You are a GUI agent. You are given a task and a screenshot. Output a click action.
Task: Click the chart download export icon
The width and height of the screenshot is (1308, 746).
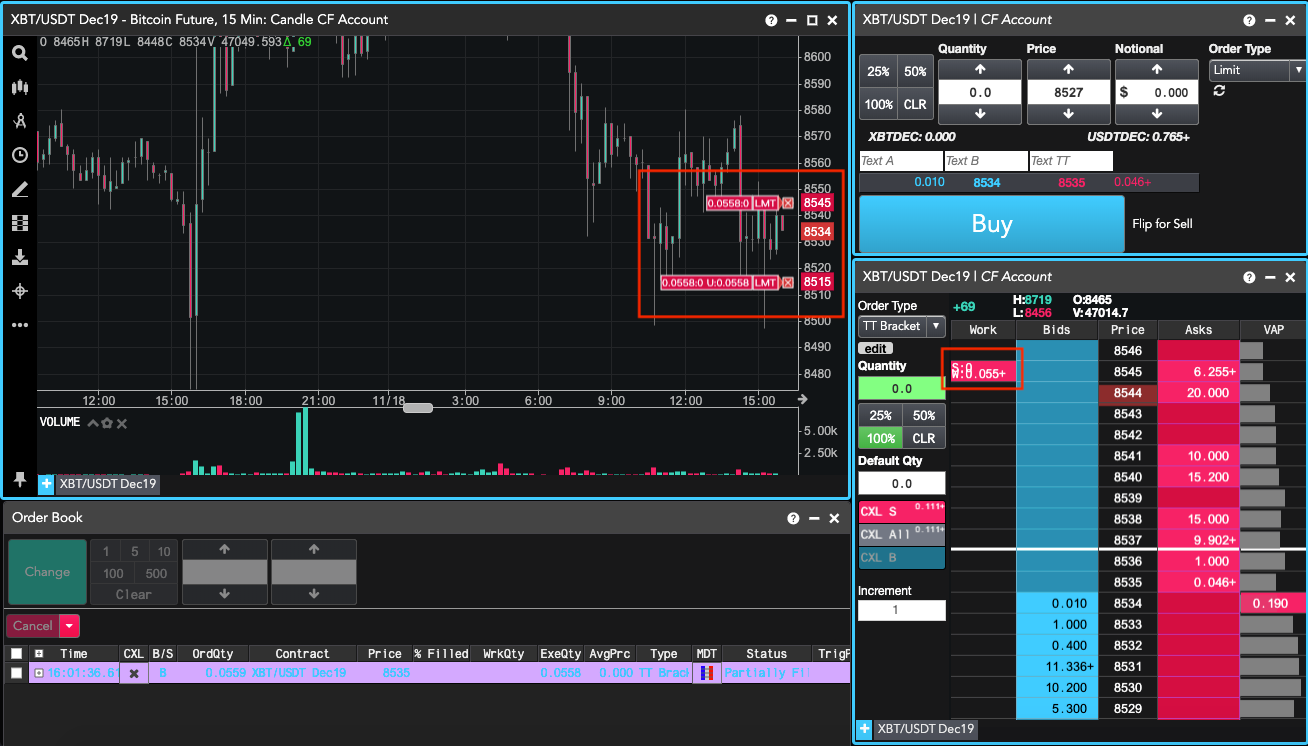[19, 256]
